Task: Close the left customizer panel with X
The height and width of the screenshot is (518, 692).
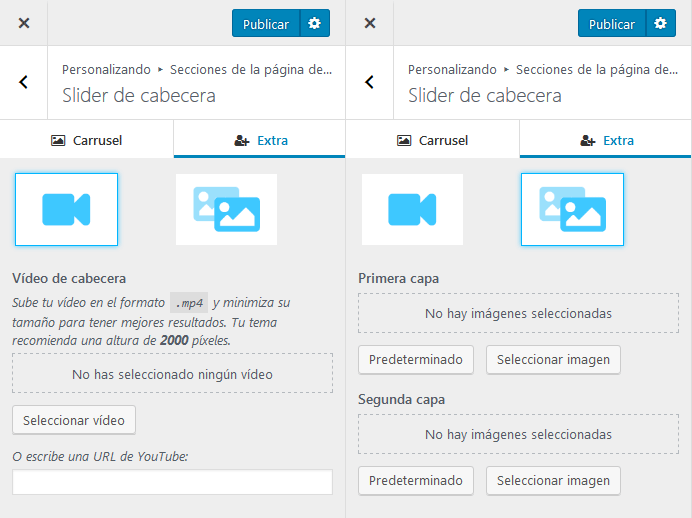Action: [24, 23]
